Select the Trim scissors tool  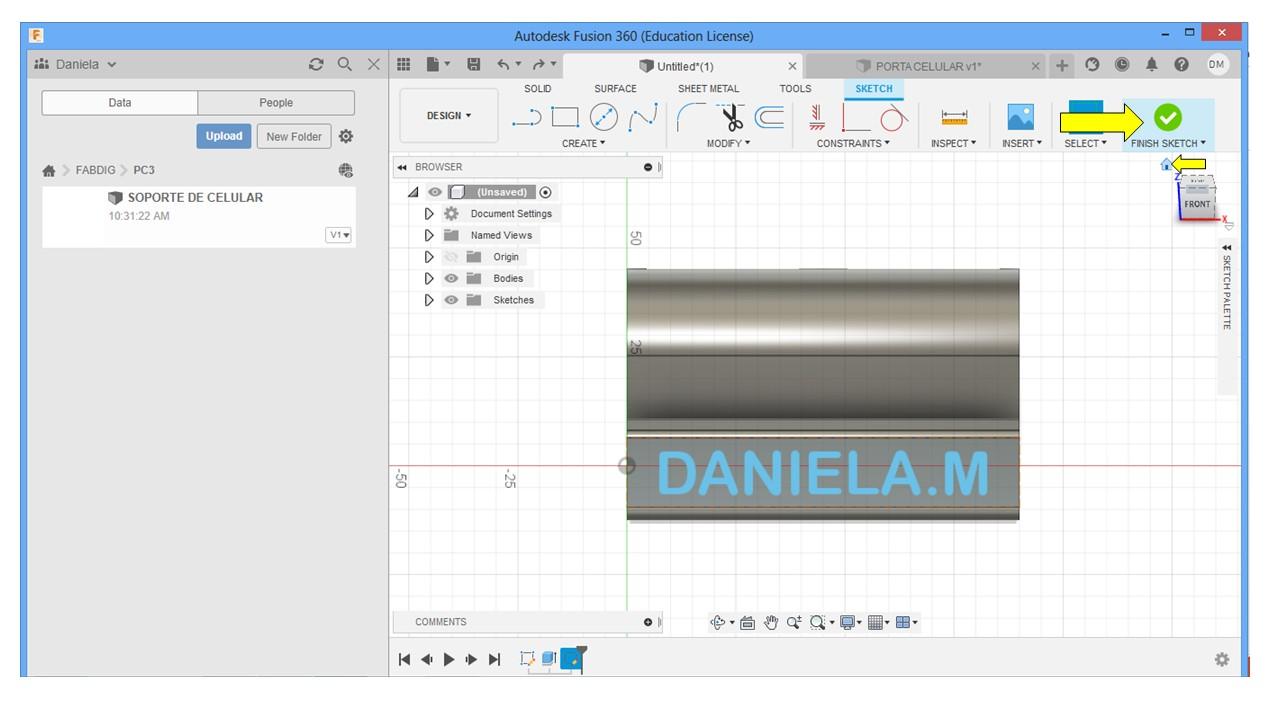click(733, 118)
